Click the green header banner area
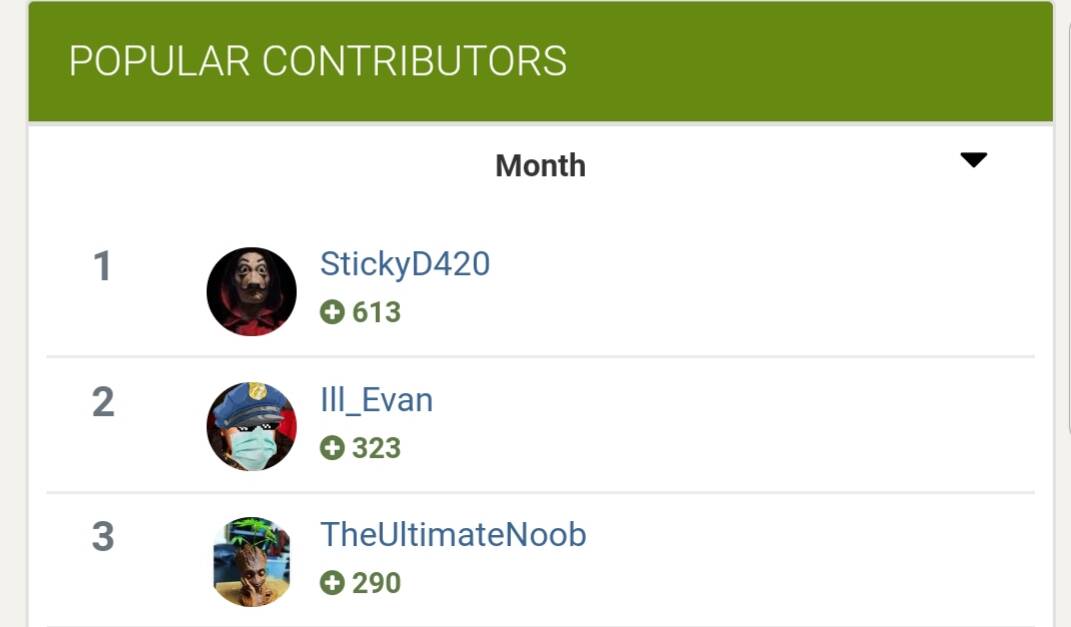The width and height of the screenshot is (1071, 627). (x=540, y=62)
